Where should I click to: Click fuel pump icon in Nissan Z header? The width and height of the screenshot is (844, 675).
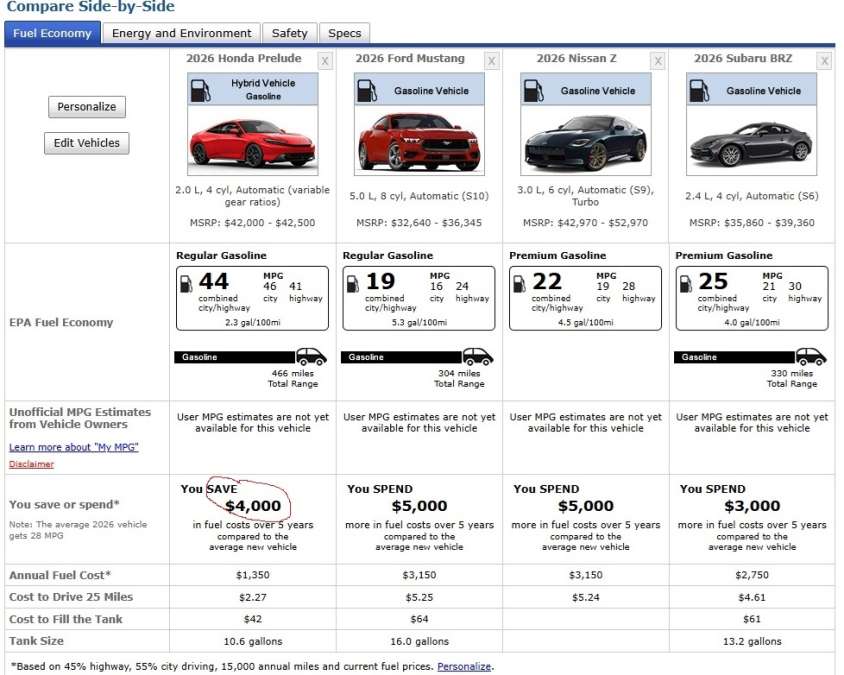(533, 90)
